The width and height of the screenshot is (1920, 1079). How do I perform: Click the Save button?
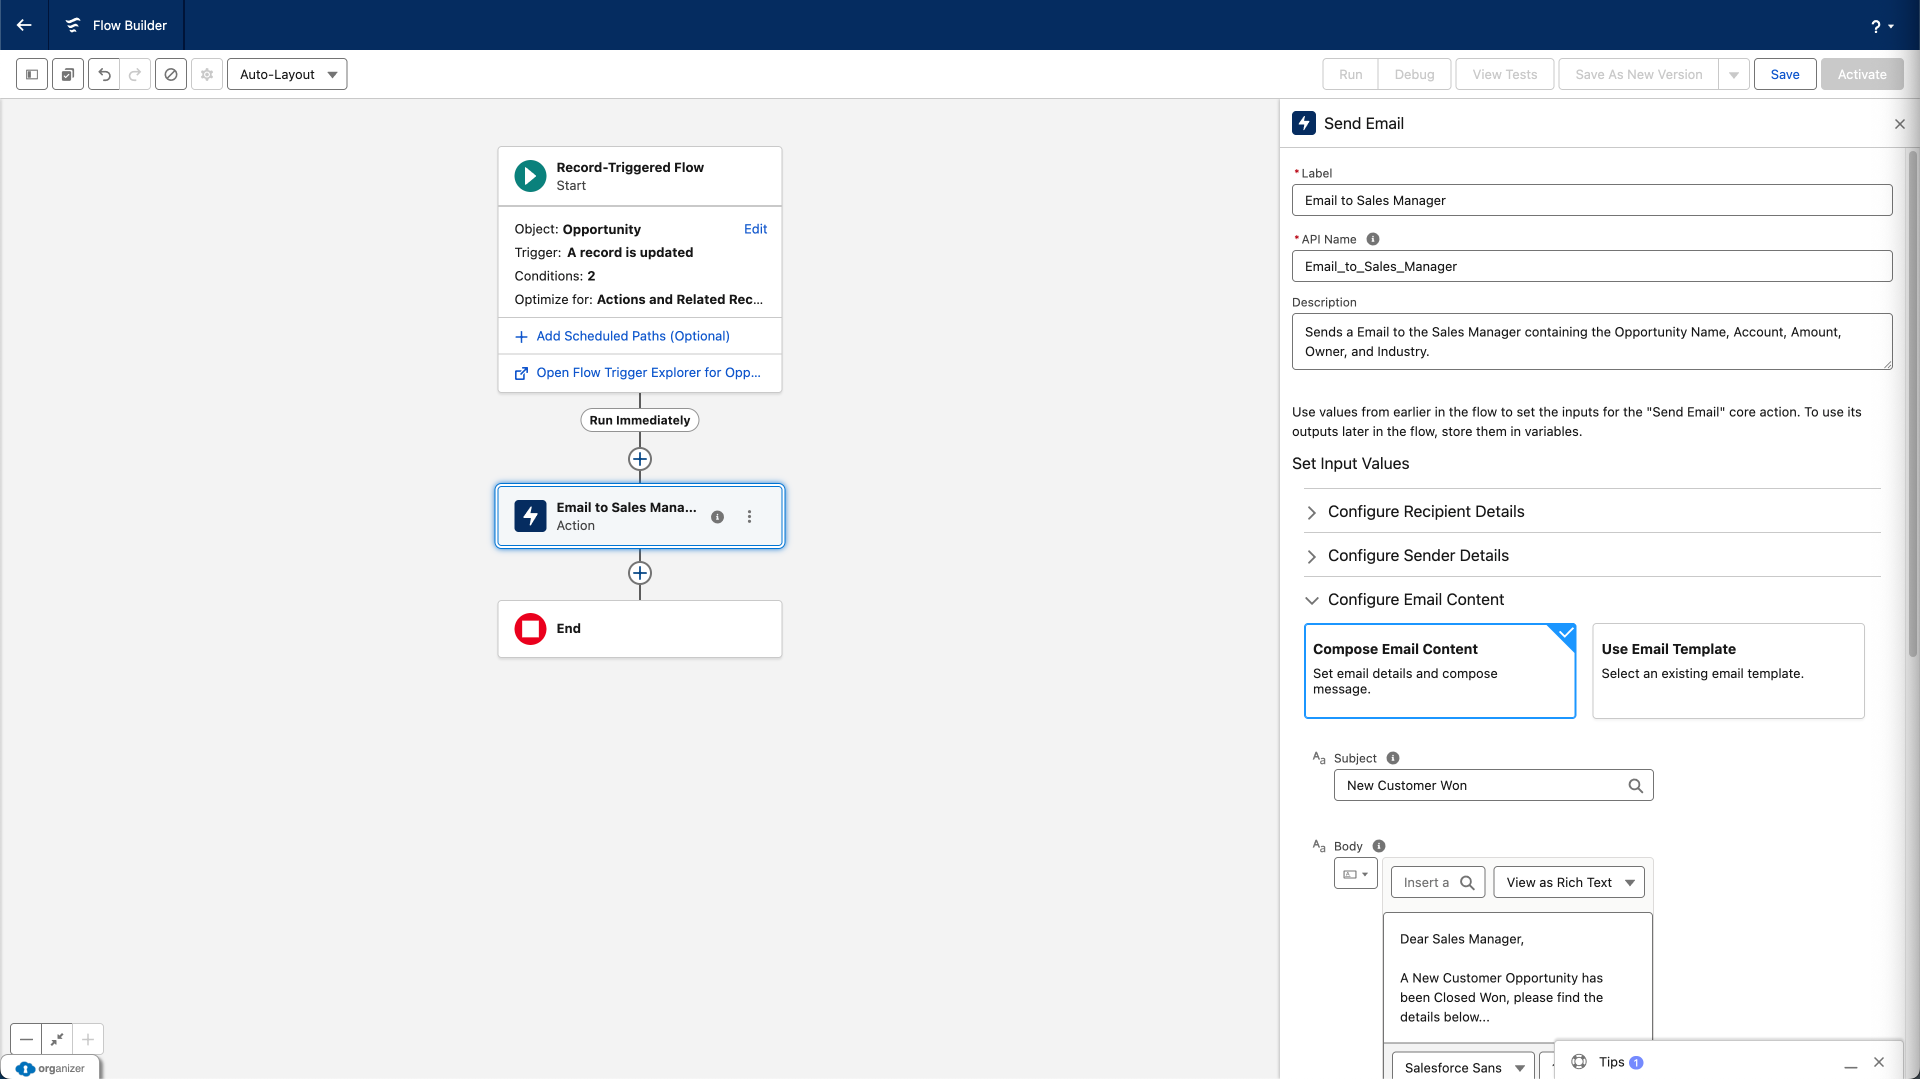click(1784, 74)
